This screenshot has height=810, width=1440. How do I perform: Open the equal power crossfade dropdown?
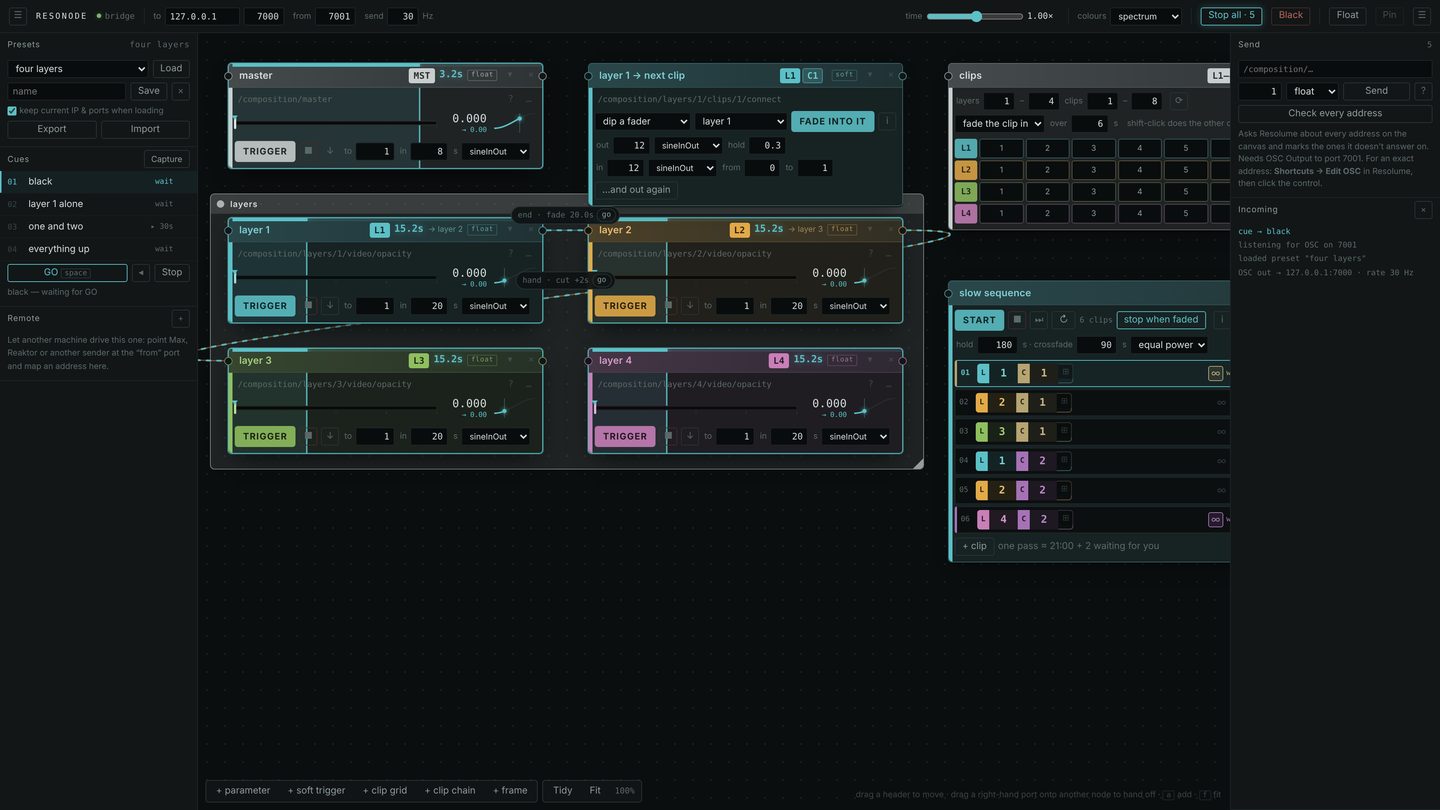click(1169, 345)
